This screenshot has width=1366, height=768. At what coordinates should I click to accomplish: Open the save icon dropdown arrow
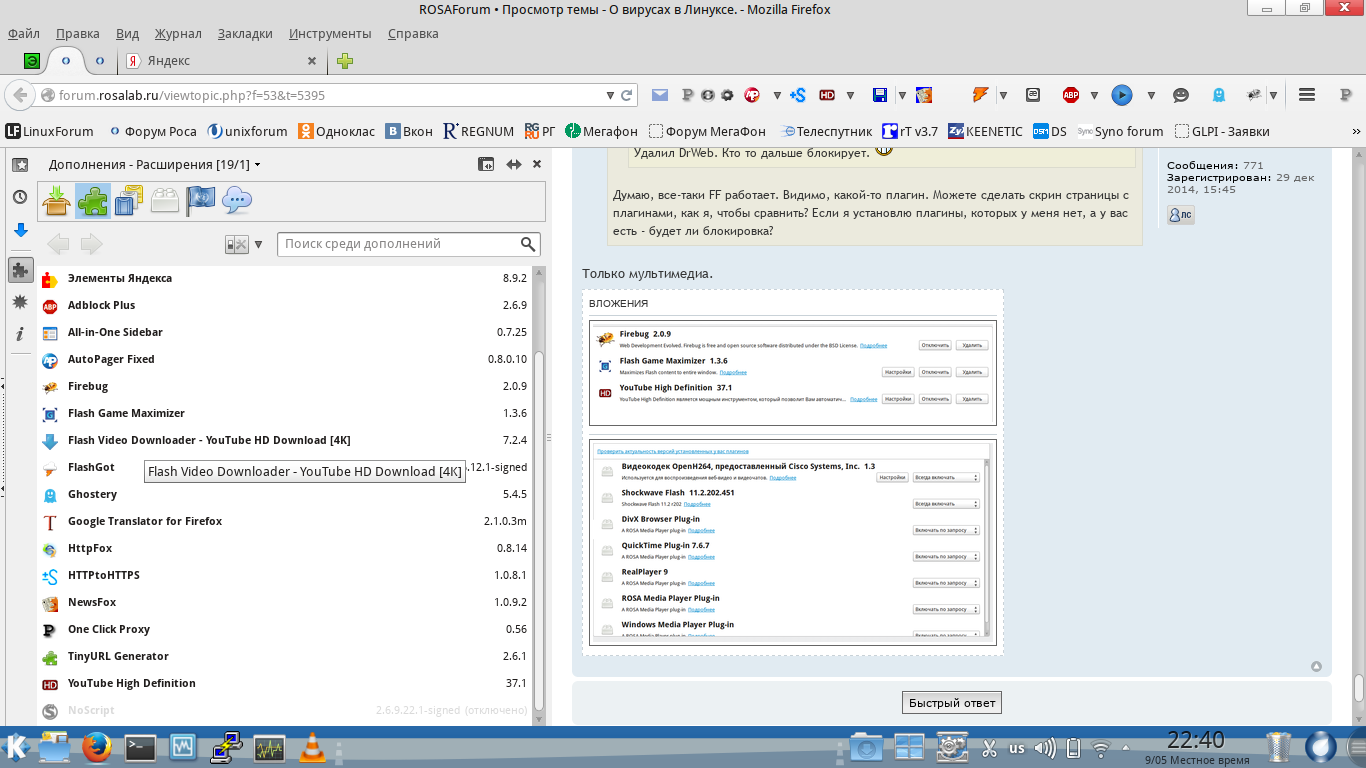pos(903,96)
